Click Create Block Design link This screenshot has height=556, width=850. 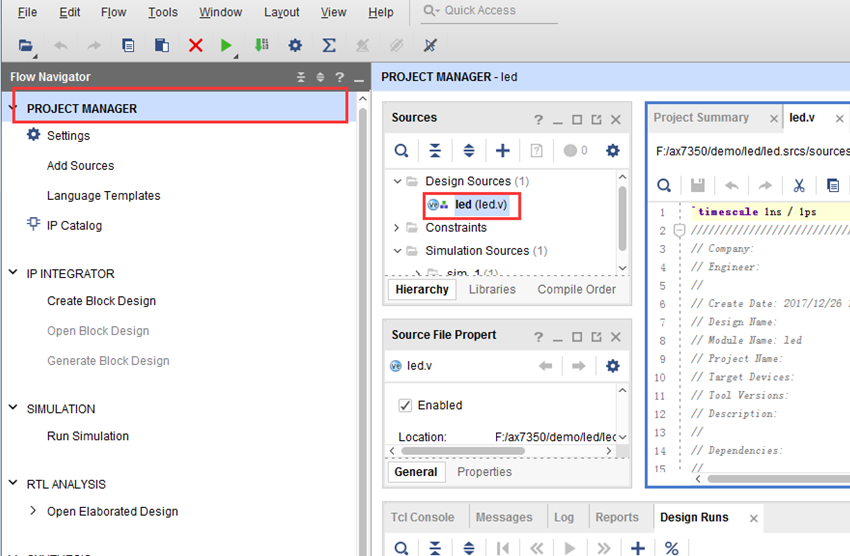click(101, 301)
